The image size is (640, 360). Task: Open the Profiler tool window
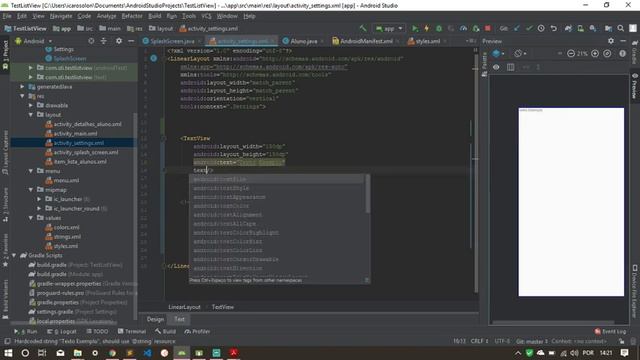198,331
